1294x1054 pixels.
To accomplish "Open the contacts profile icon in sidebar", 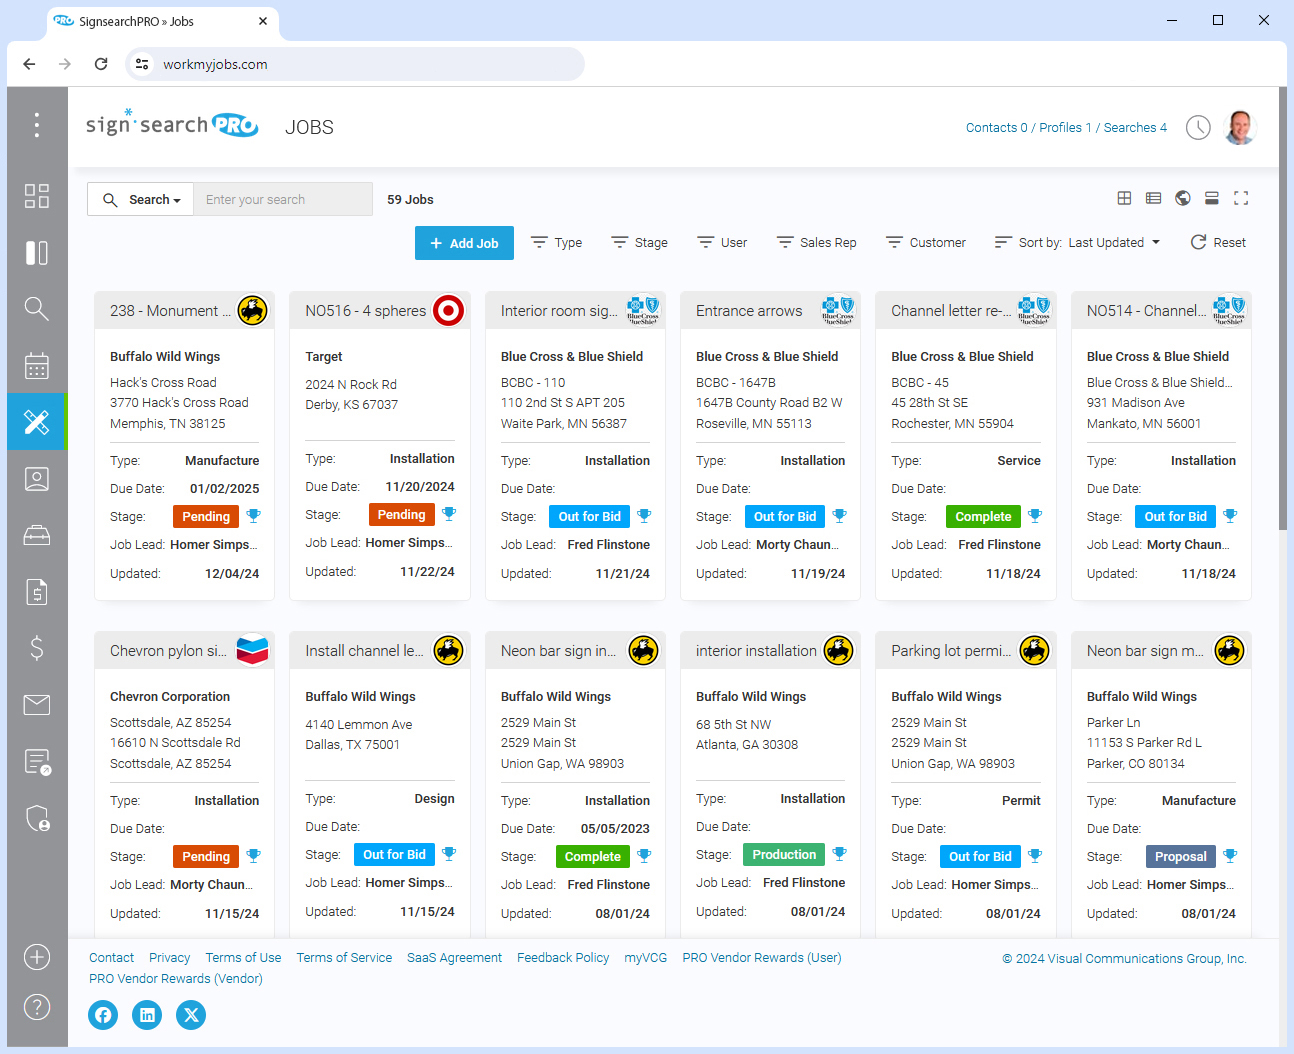I will pos(37,479).
